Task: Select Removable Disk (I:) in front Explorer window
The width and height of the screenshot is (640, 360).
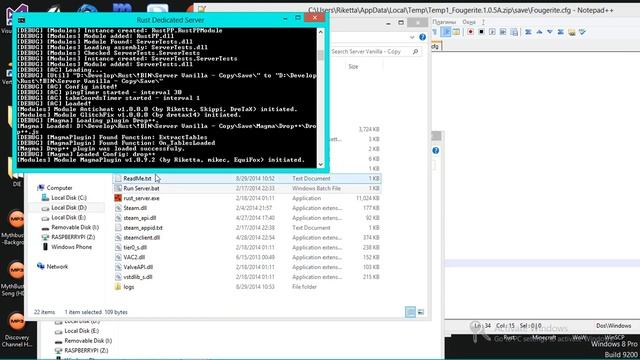Action: [x=75, y=227]
